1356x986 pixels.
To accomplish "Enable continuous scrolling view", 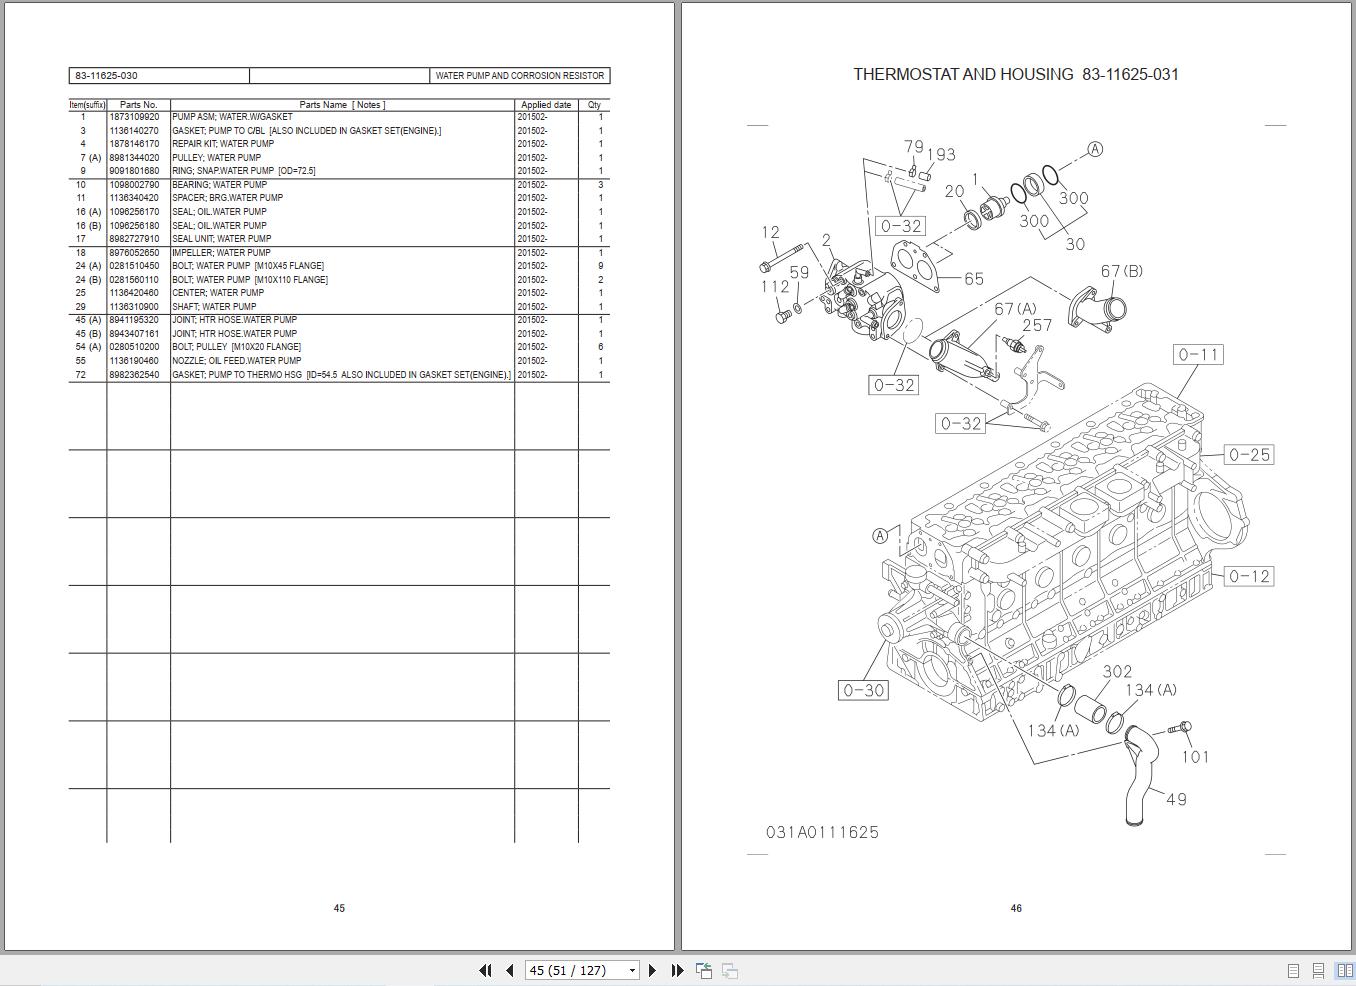I will click(x=1319, y=970).
